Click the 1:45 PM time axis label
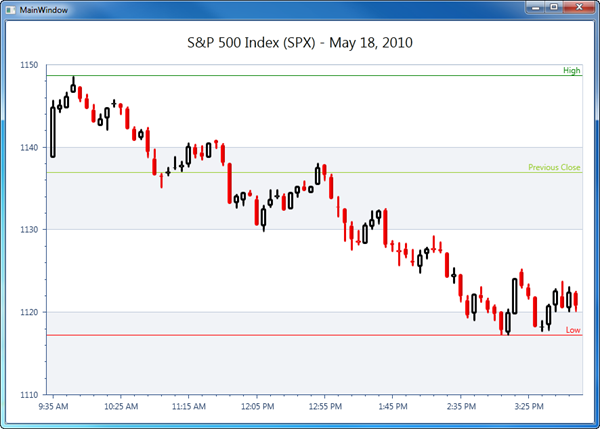The width and height of the screenshot is (600, 429). [393, 406]
